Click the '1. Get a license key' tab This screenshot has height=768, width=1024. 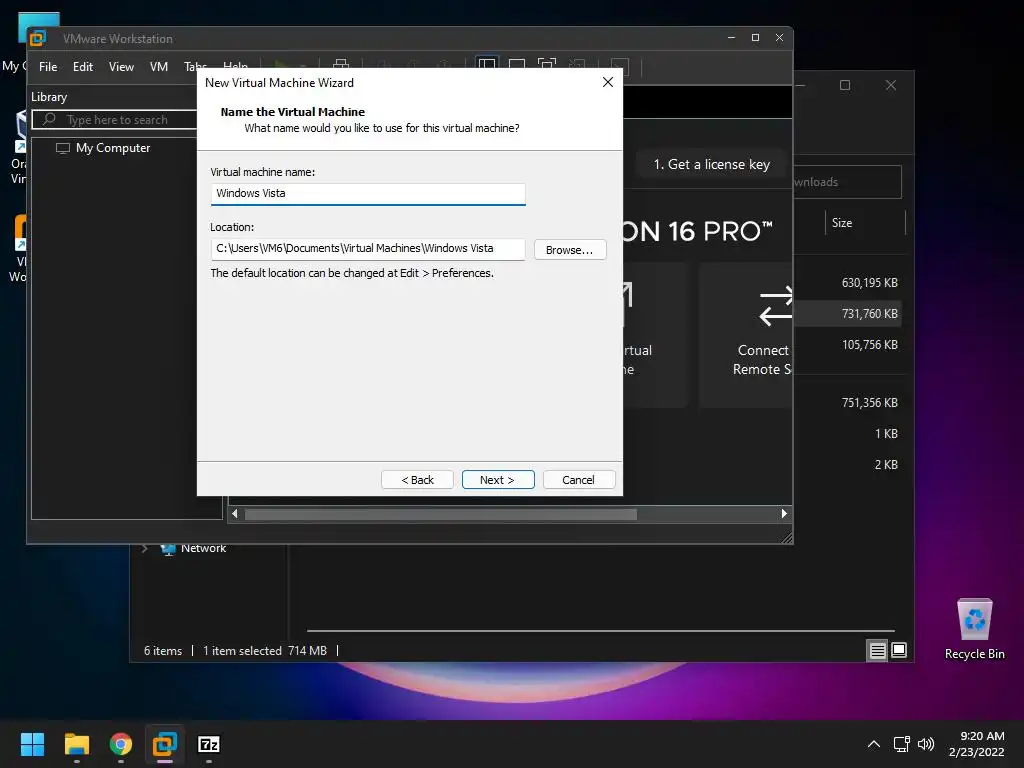tap(711, 165)
